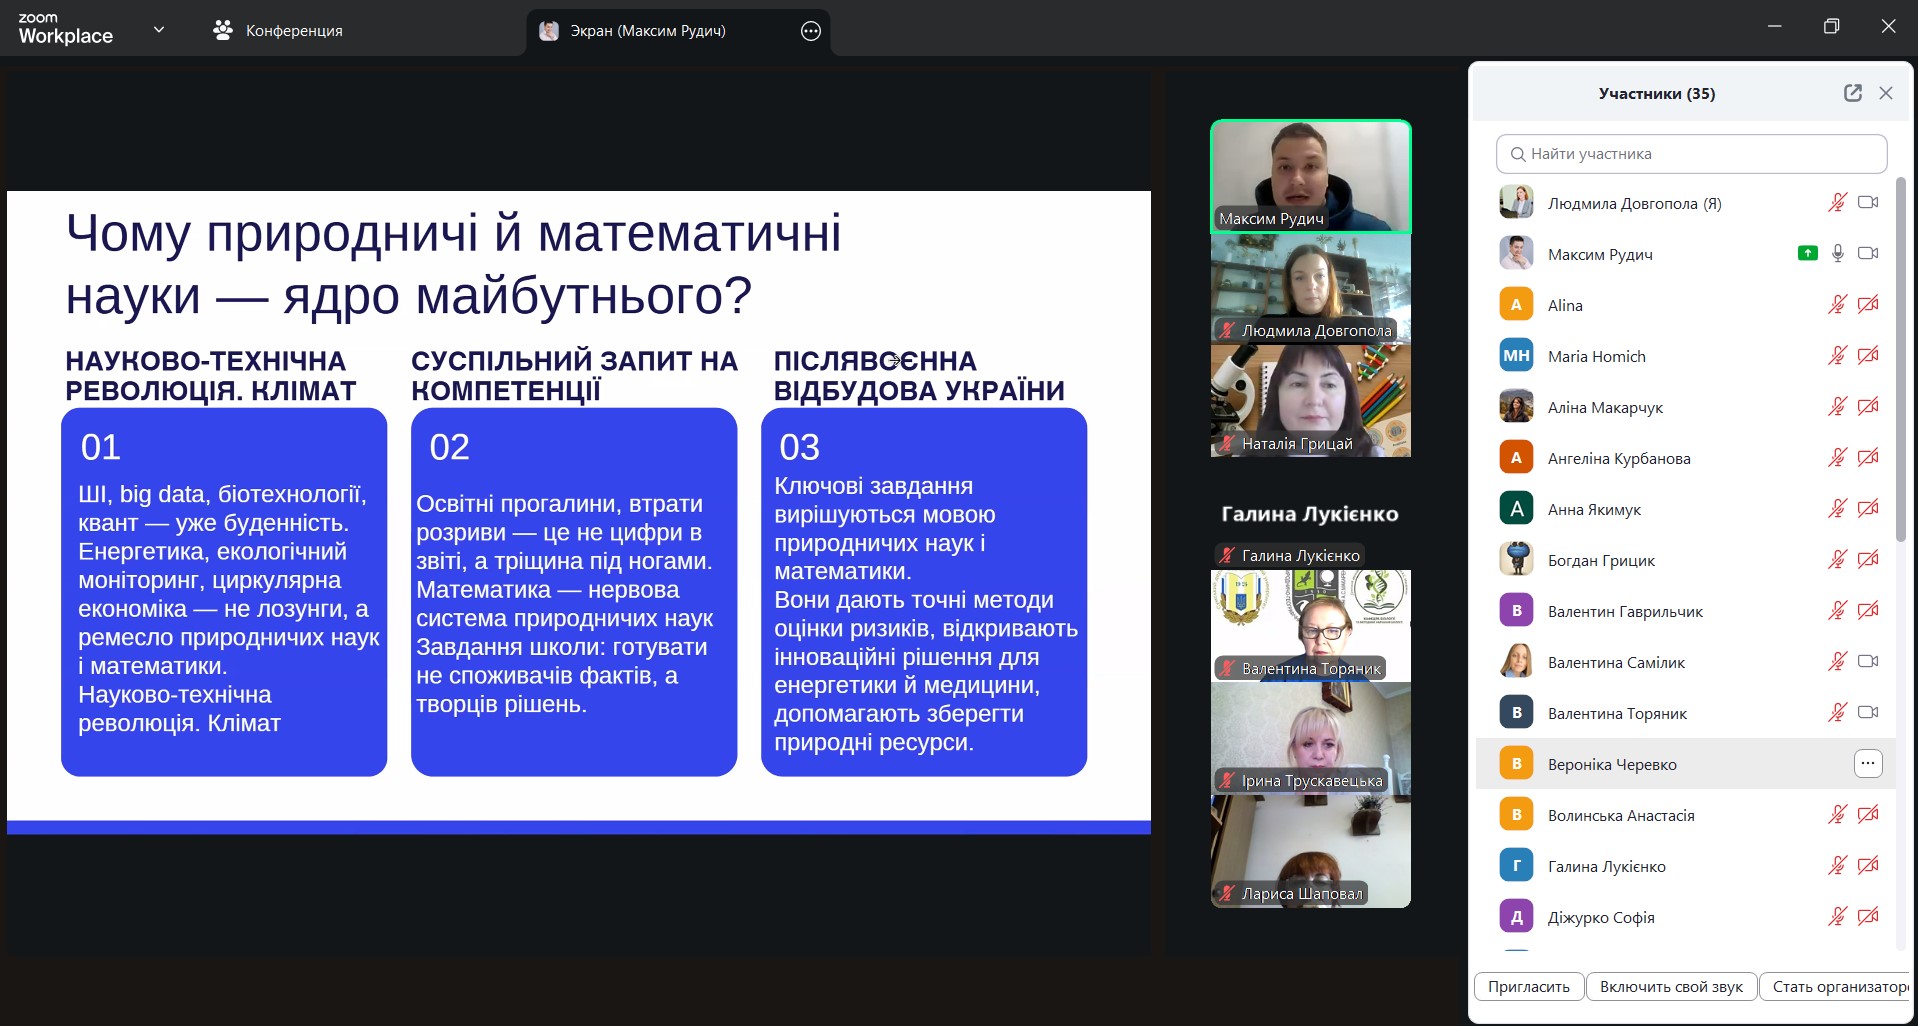This screenshot has height=1026, width=1918.
Task: Expand the Zoom Workplace dropdown arrow
Action: tap(158, 30)
